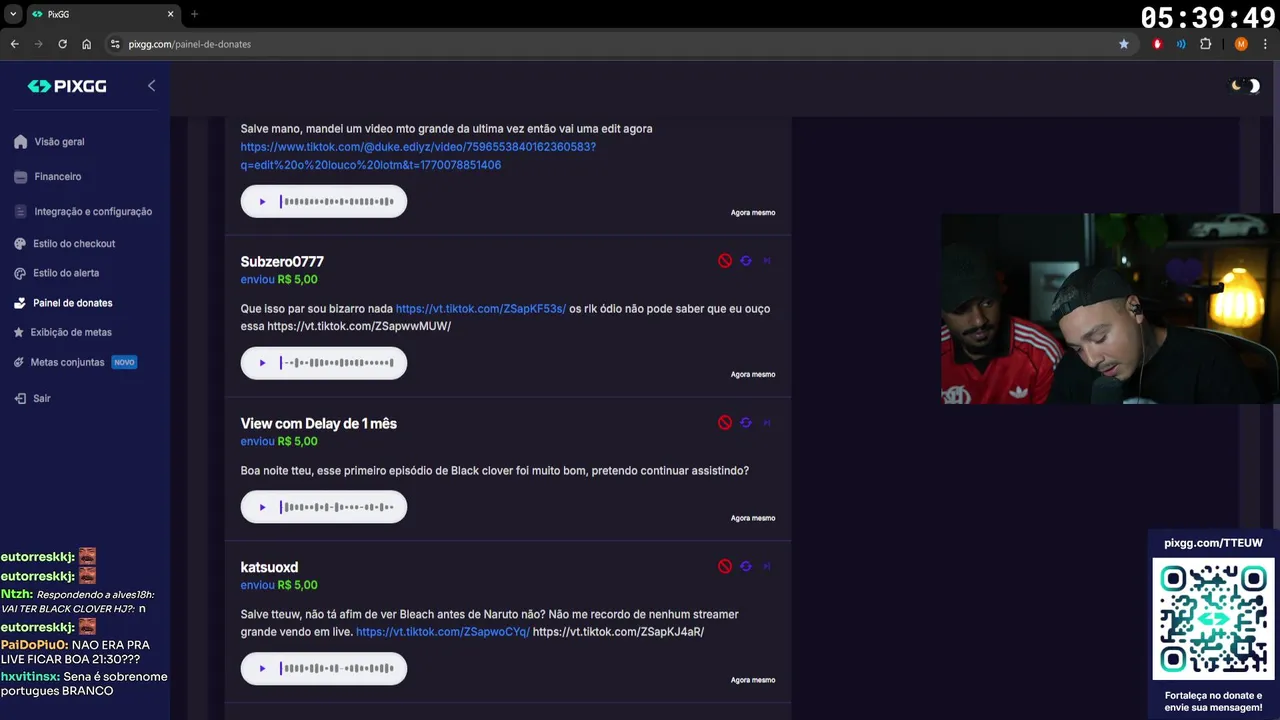This screenshot has height=720, width=1280.
Task: Click the browser back arrow
Action: click(x=15, y=44)
